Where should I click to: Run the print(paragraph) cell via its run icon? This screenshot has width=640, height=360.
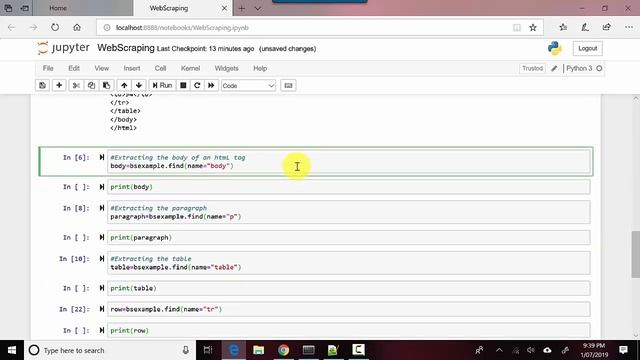pos(102,237)
